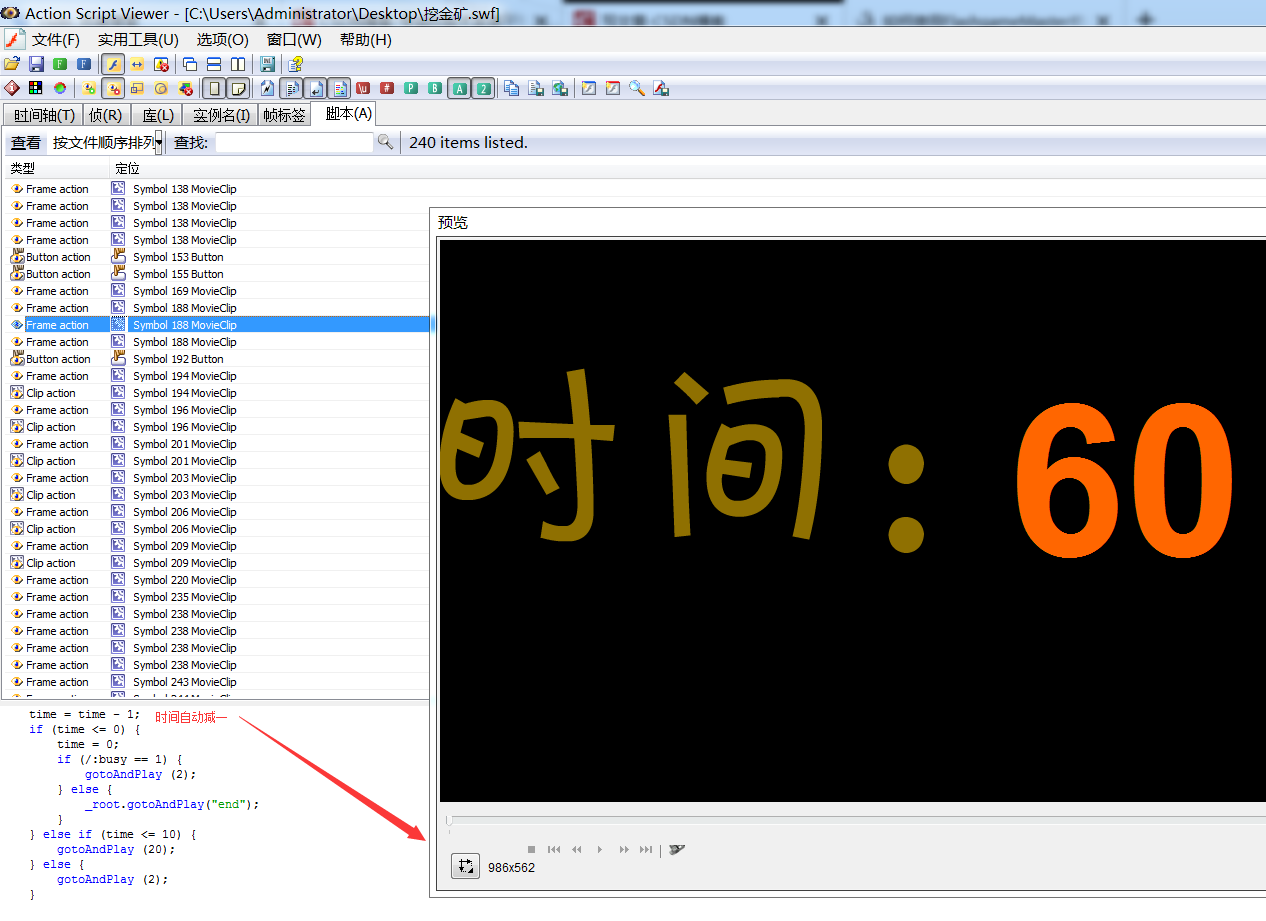Play the preview movie
1266x921 pixels.
[600, 850]
